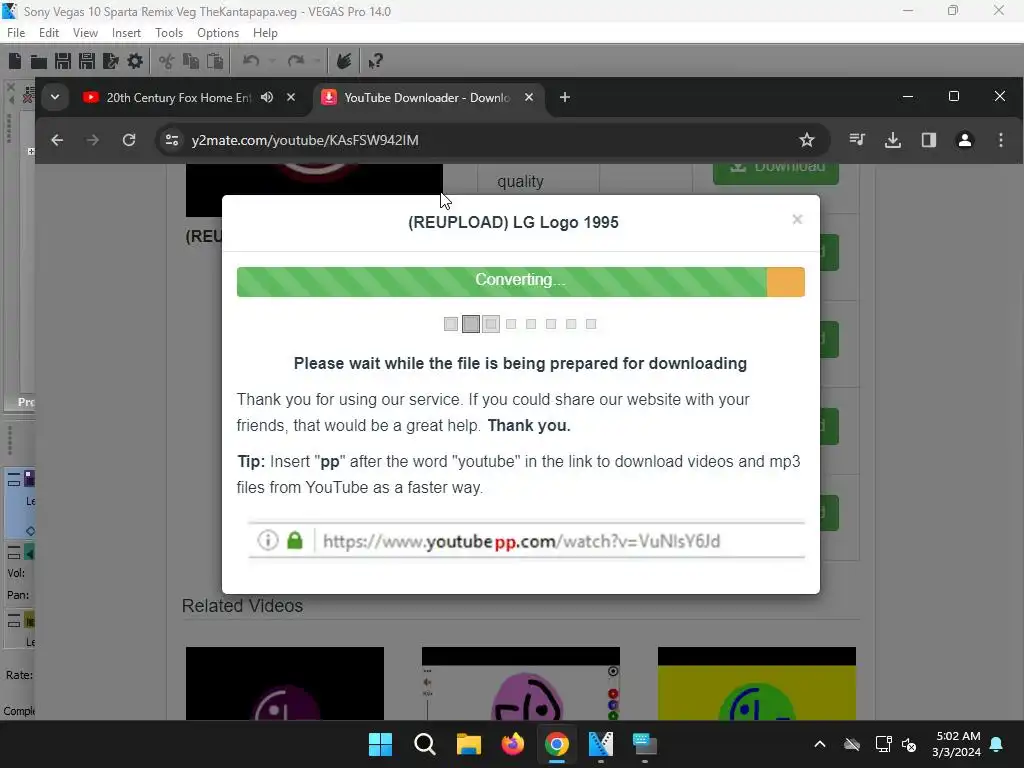Open Windows taskbar Search
The width and height of the screenshot is (1024, 768).
pyautogui.click(x=424, y=744)
